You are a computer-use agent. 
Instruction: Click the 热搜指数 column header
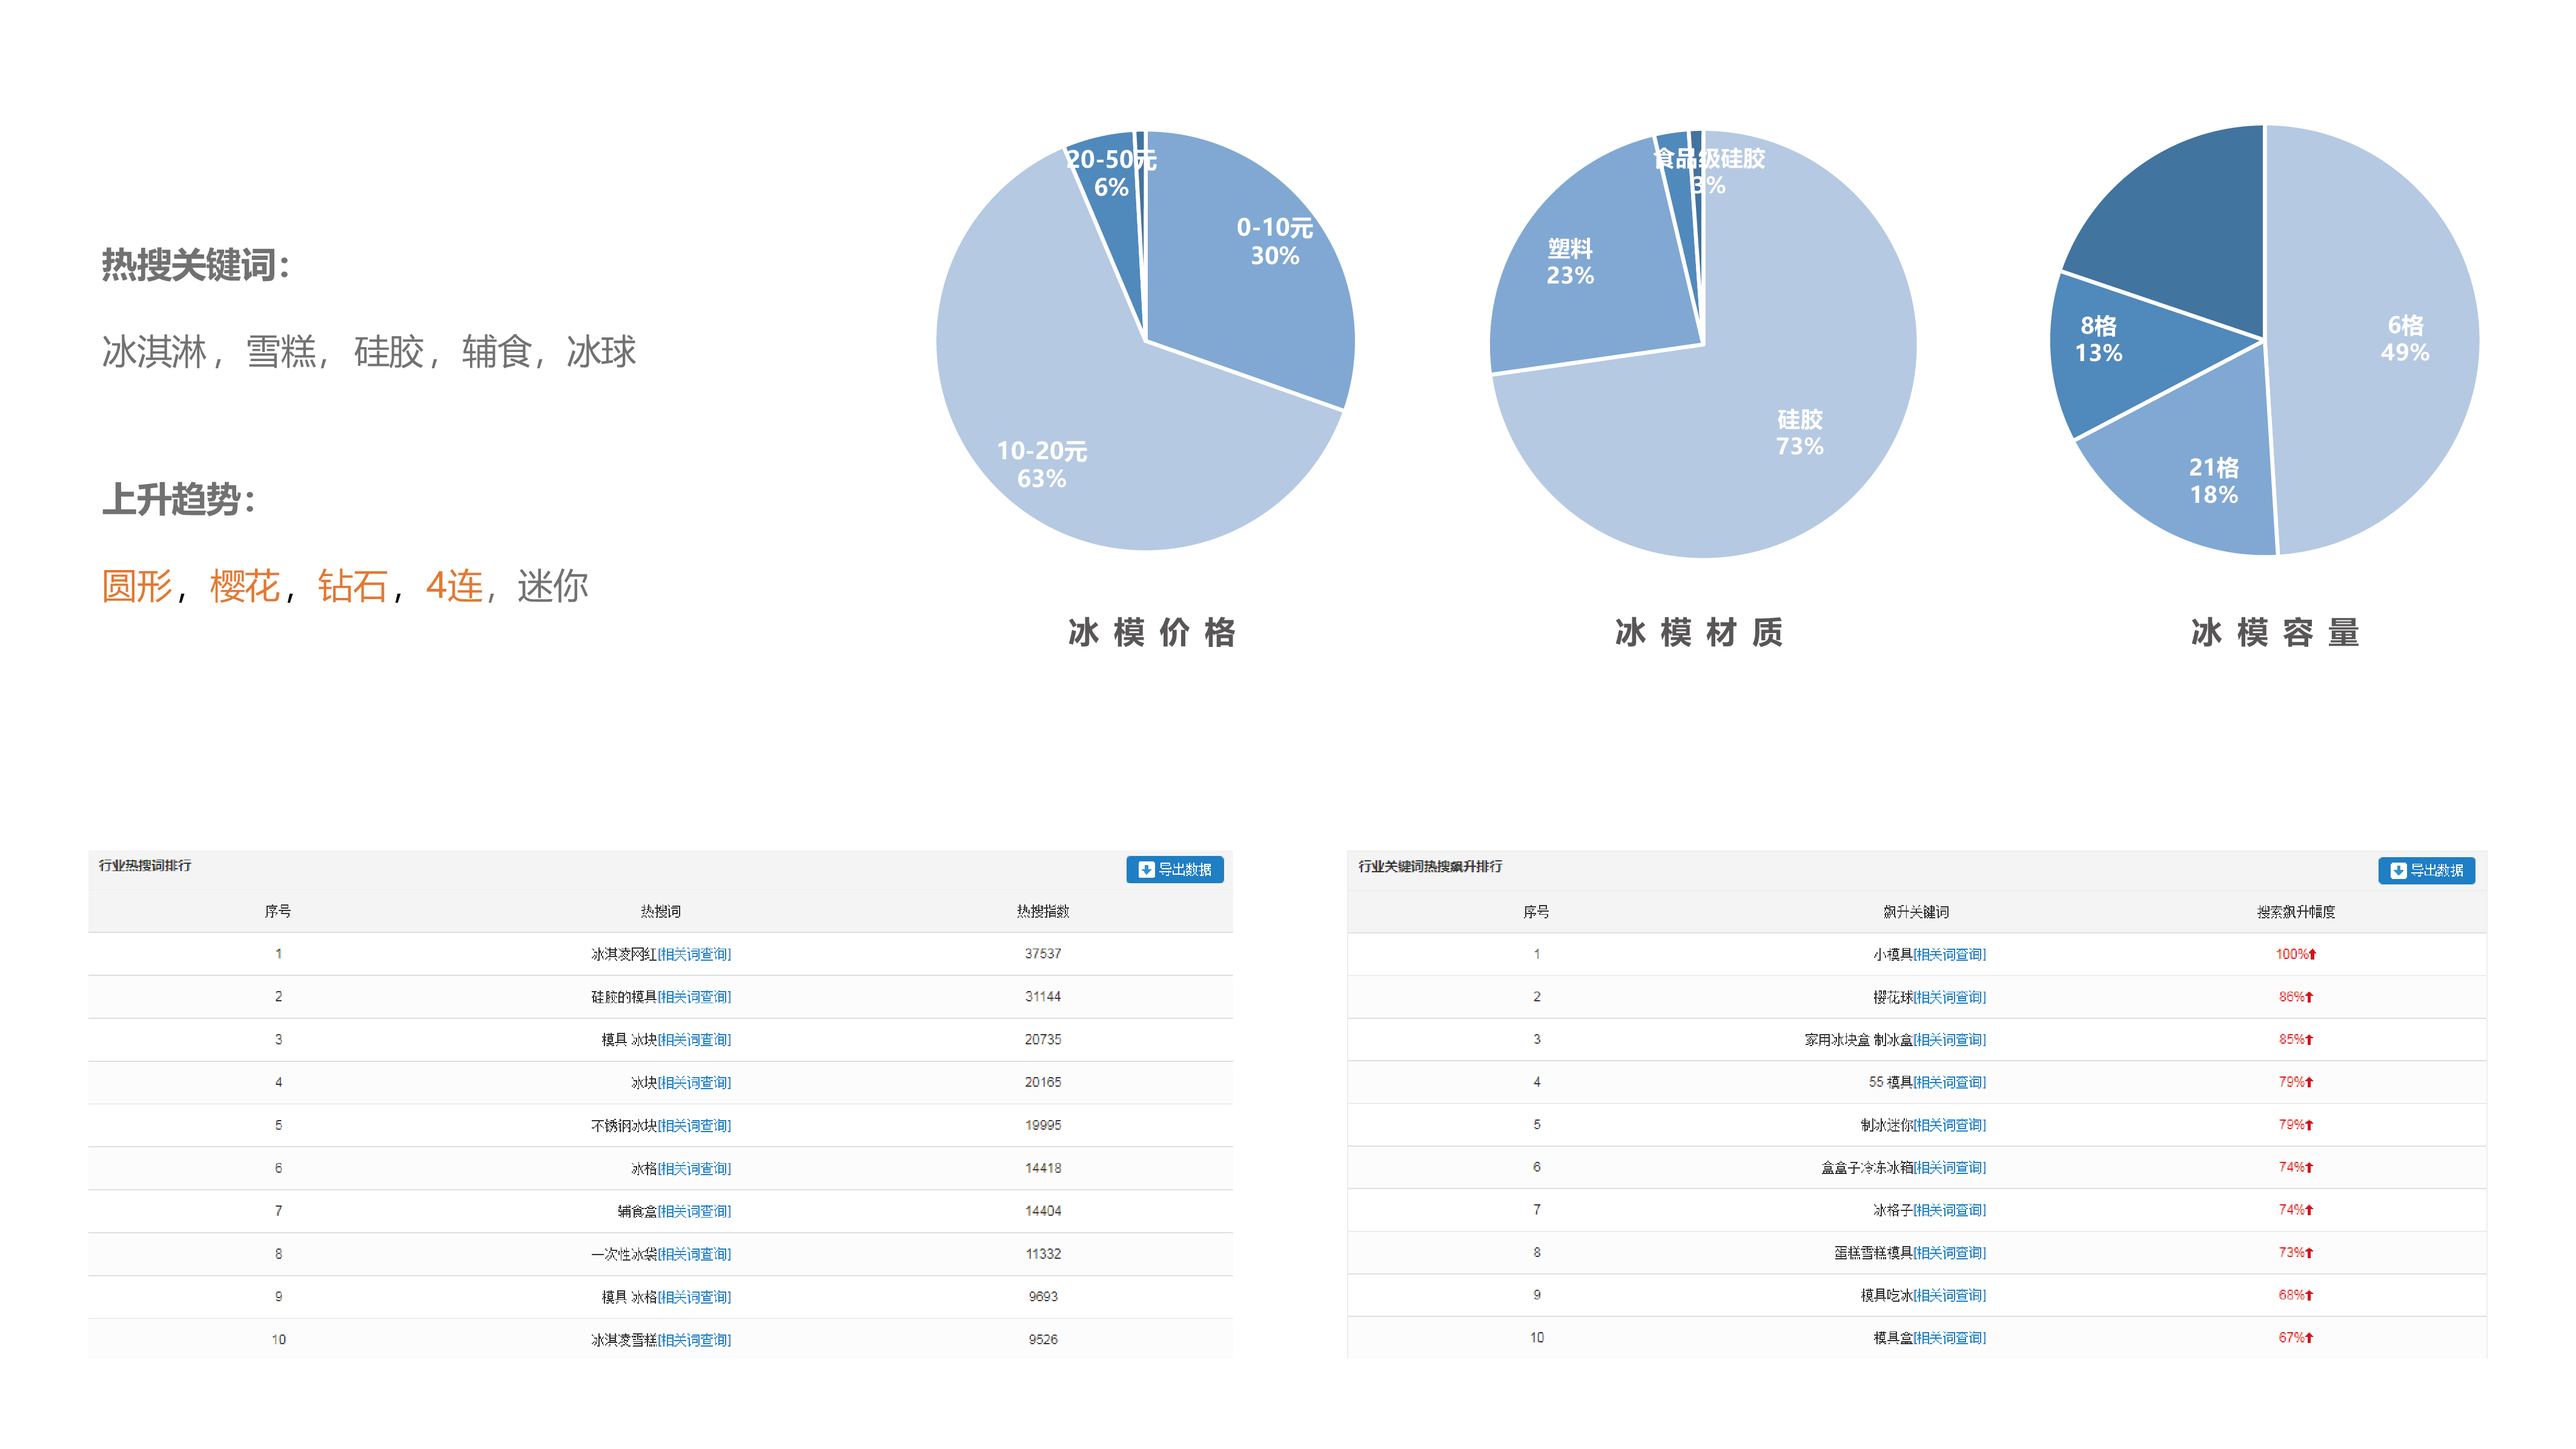(x=1042, y=911)
